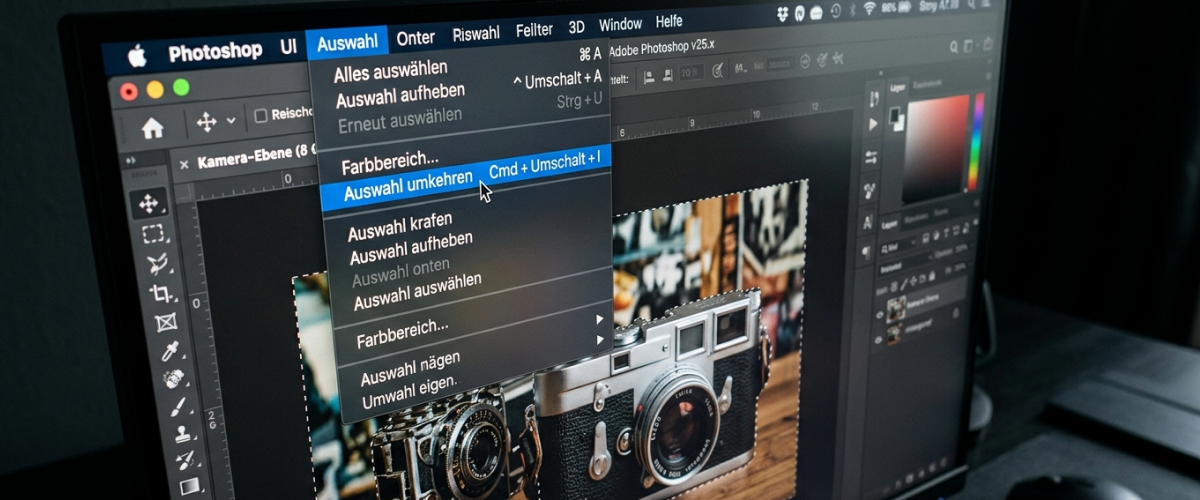Switch to the Lagen tab in layers panel
The height and width of the screenshot is (500, 1200).
(890, 226)
